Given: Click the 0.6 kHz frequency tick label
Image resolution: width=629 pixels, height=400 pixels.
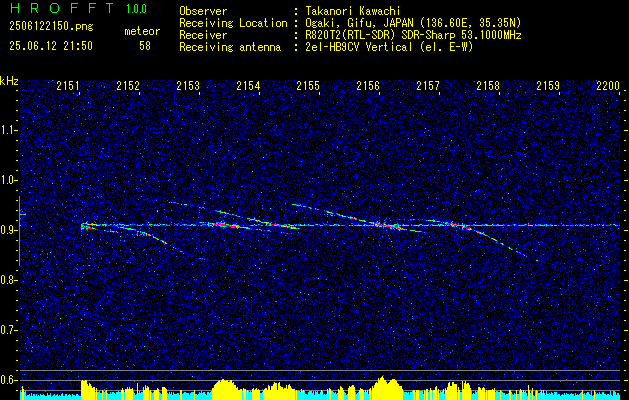Looking at the screenshot, I should click(9, 380).
